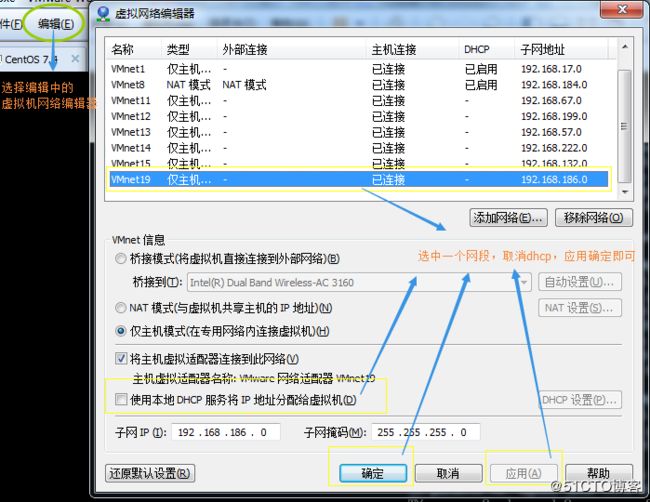Expand the 桥接到 adapter dropdown
Image resolution: width=650 pixels, height=502 pixels.
[x=524, y=283]
